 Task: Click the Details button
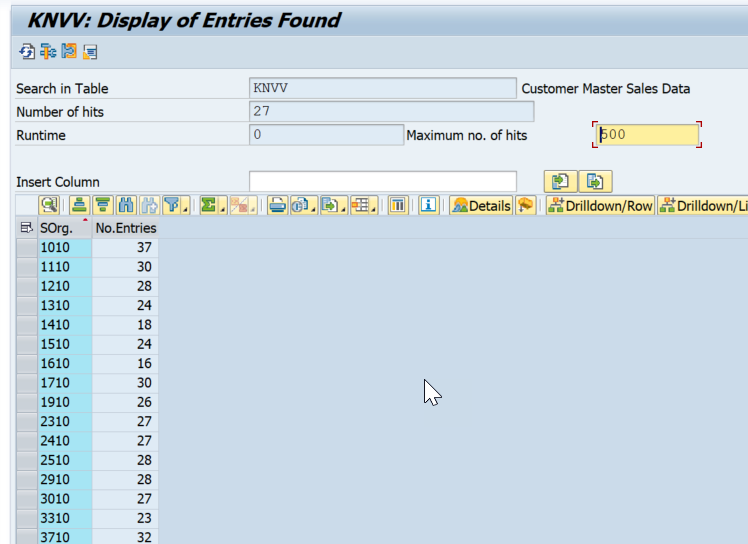481,206
